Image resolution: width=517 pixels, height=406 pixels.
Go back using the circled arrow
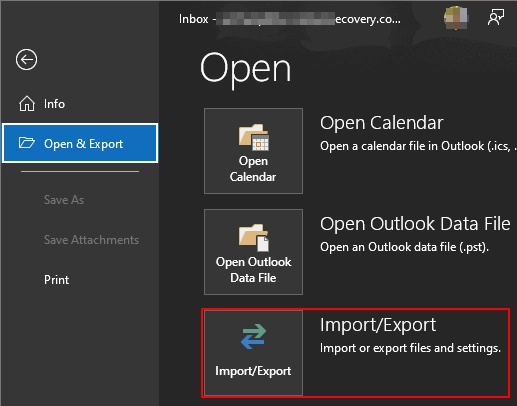coord(26,60)
